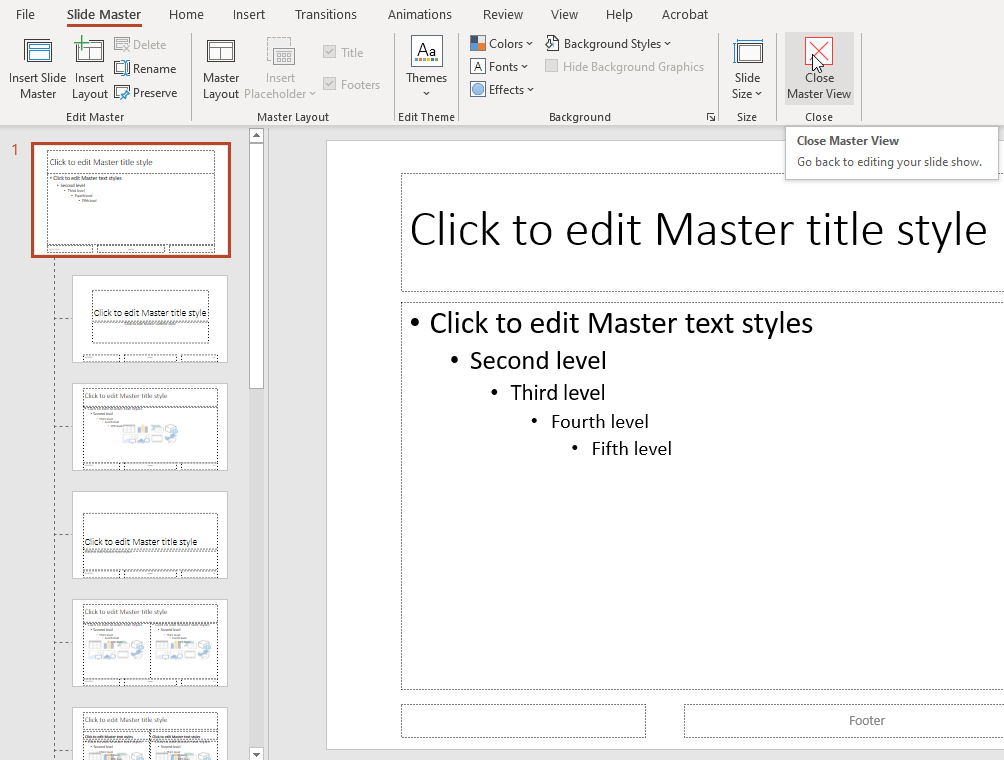Open the File menu
Screen dimensions: 1004x760
pos(25,15)
